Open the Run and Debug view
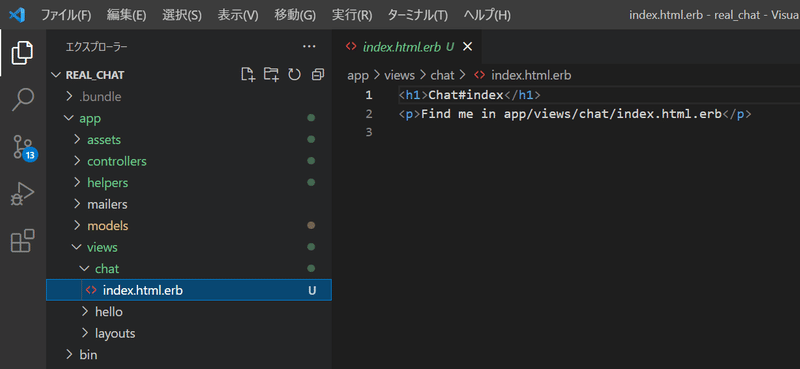The image size is (800, 369). click(x=22, y=194)
